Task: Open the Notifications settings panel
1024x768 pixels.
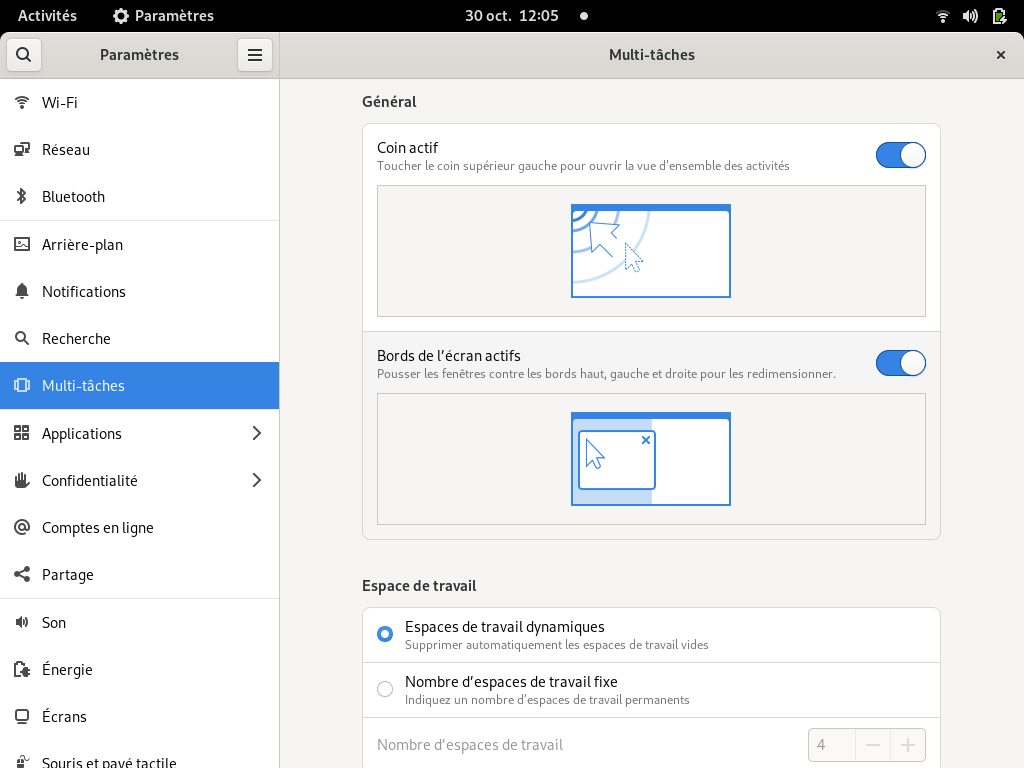Action: coord(140,291)
